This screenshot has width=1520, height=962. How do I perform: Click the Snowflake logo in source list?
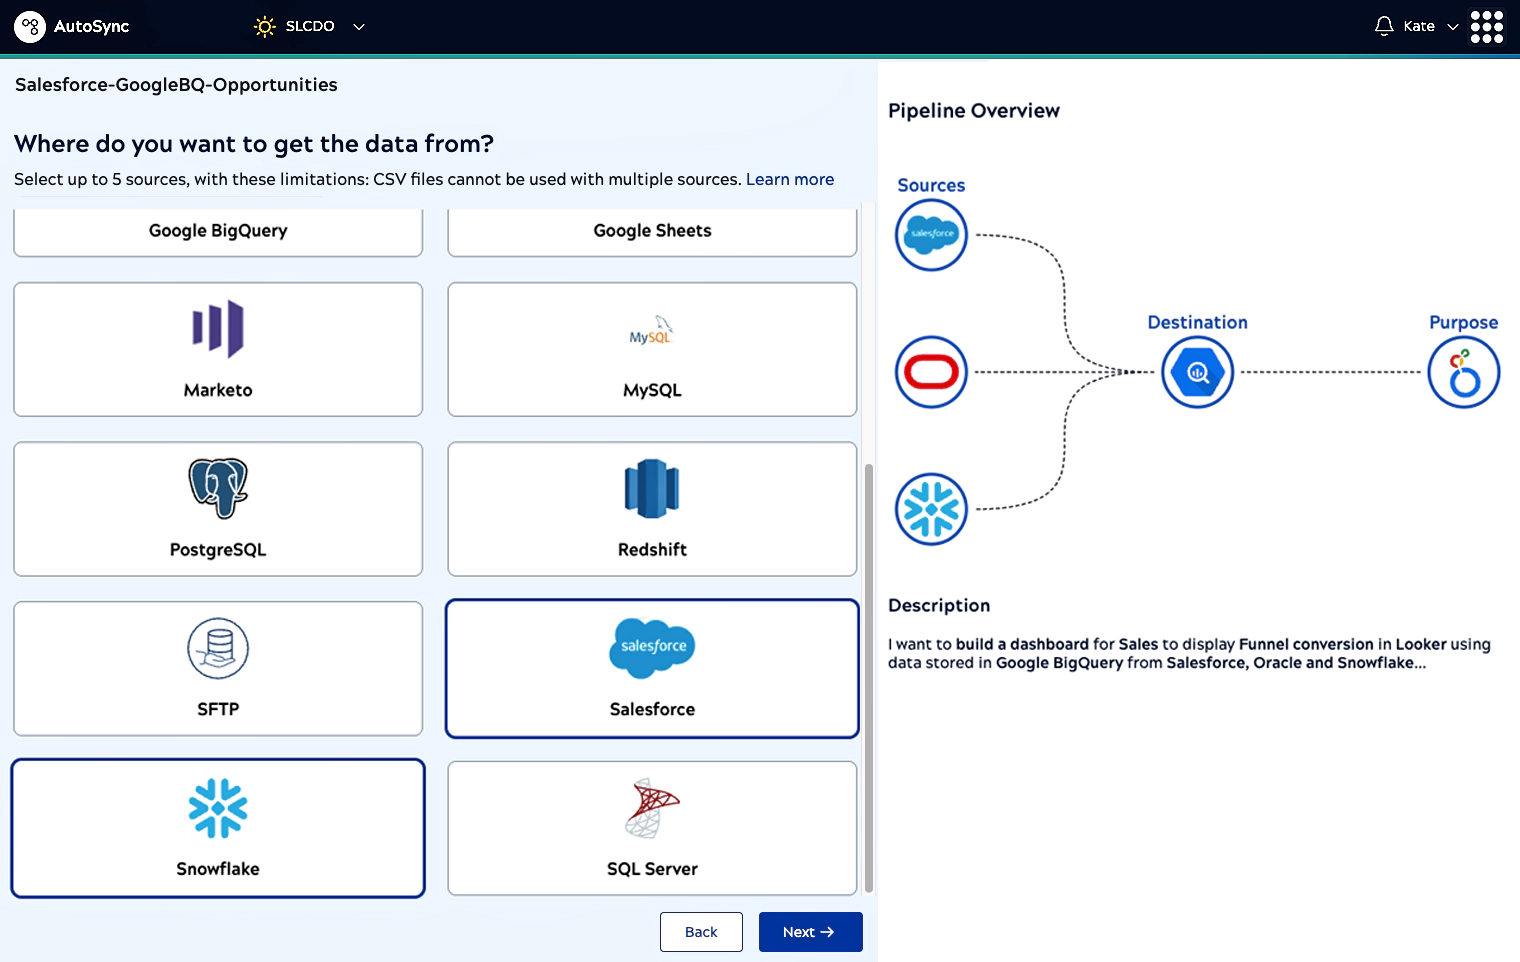tap(218, 808)
